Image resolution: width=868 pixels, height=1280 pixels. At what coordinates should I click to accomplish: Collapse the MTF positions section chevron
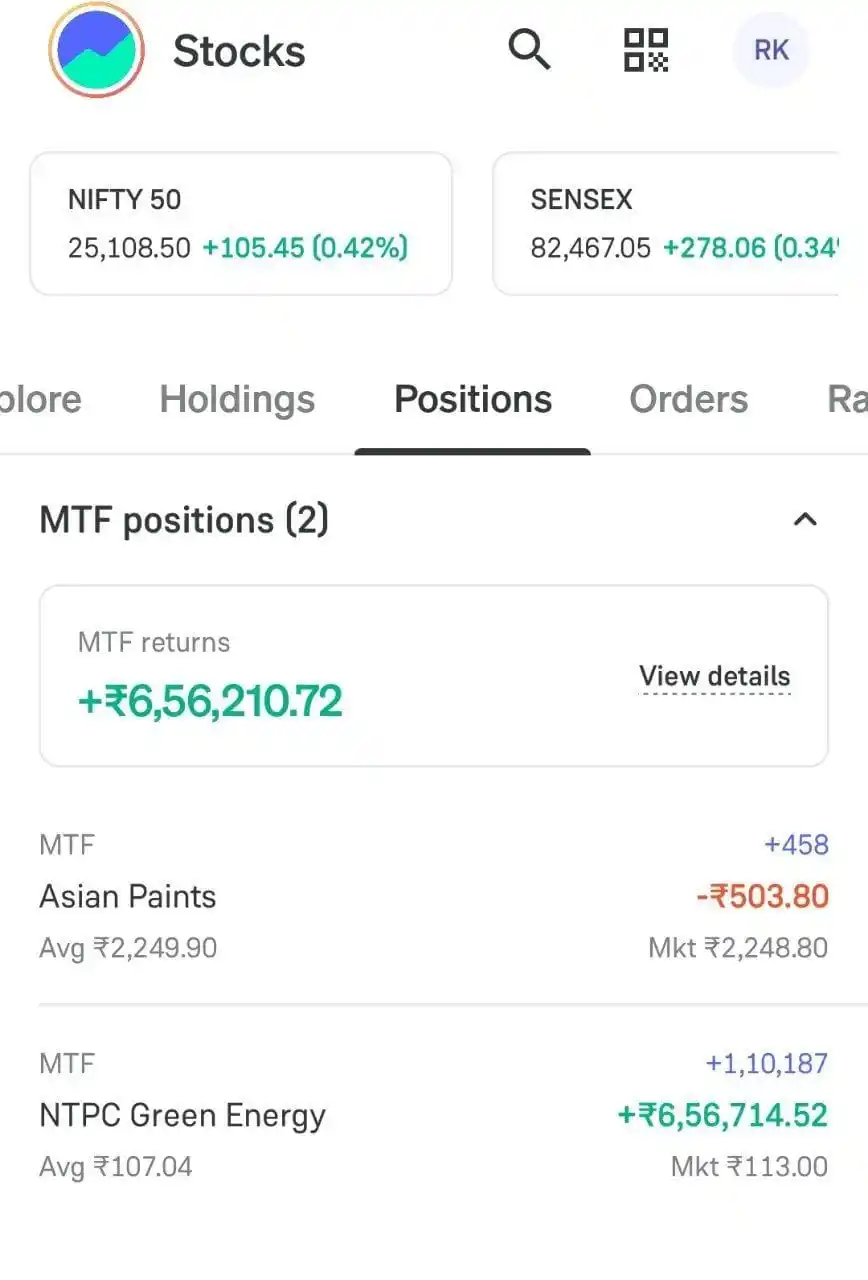pos(805,519)
